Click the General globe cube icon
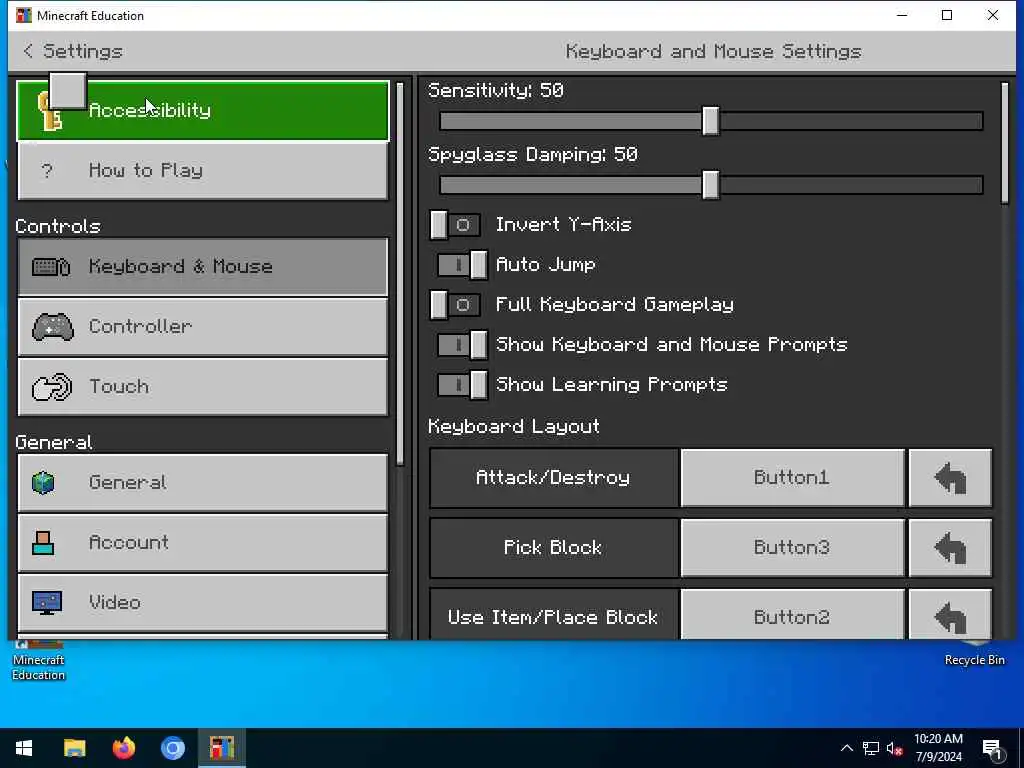 (x=43, y=483)
